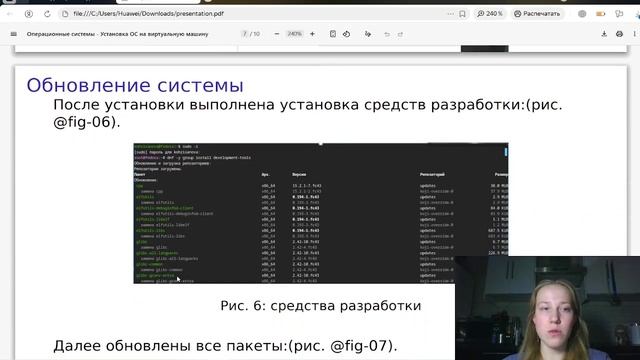The image size is (640, 360).
Task: Open the round icon right of Распечатать
Action: pyautogui.click(x=582, y=14)
